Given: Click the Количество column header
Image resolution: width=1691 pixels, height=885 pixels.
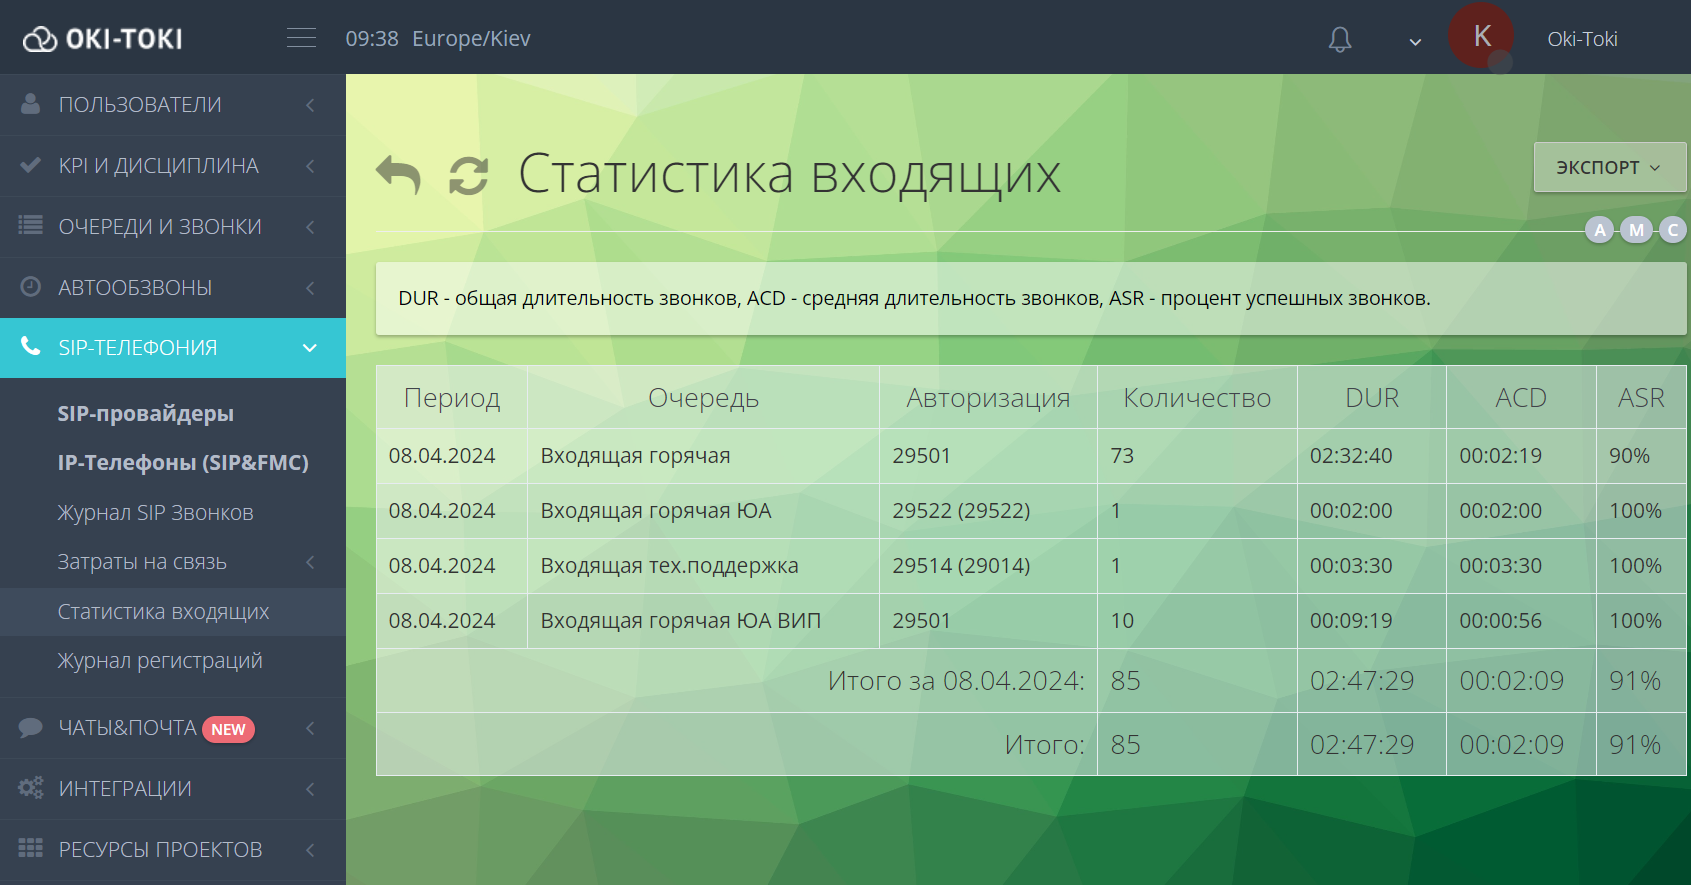Looking at the screenshot, I should [1197, 398].
